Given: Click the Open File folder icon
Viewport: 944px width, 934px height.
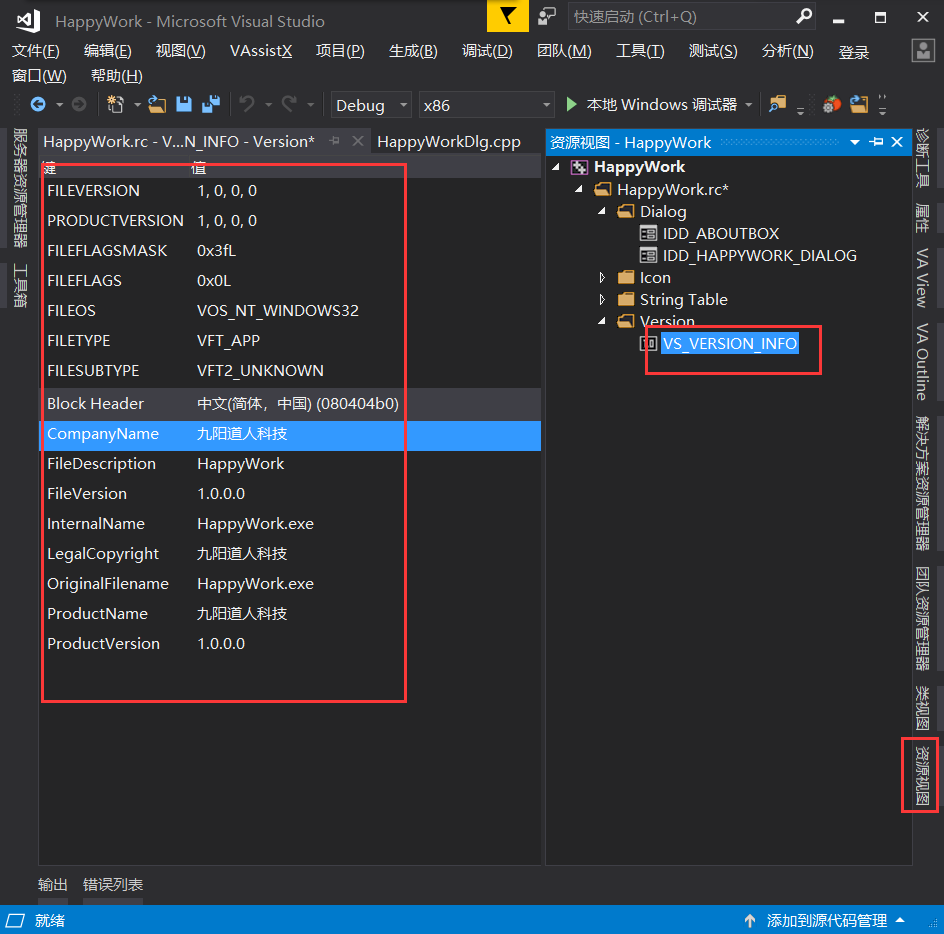Looking at the screenshot, I should (x=157, y=105).
